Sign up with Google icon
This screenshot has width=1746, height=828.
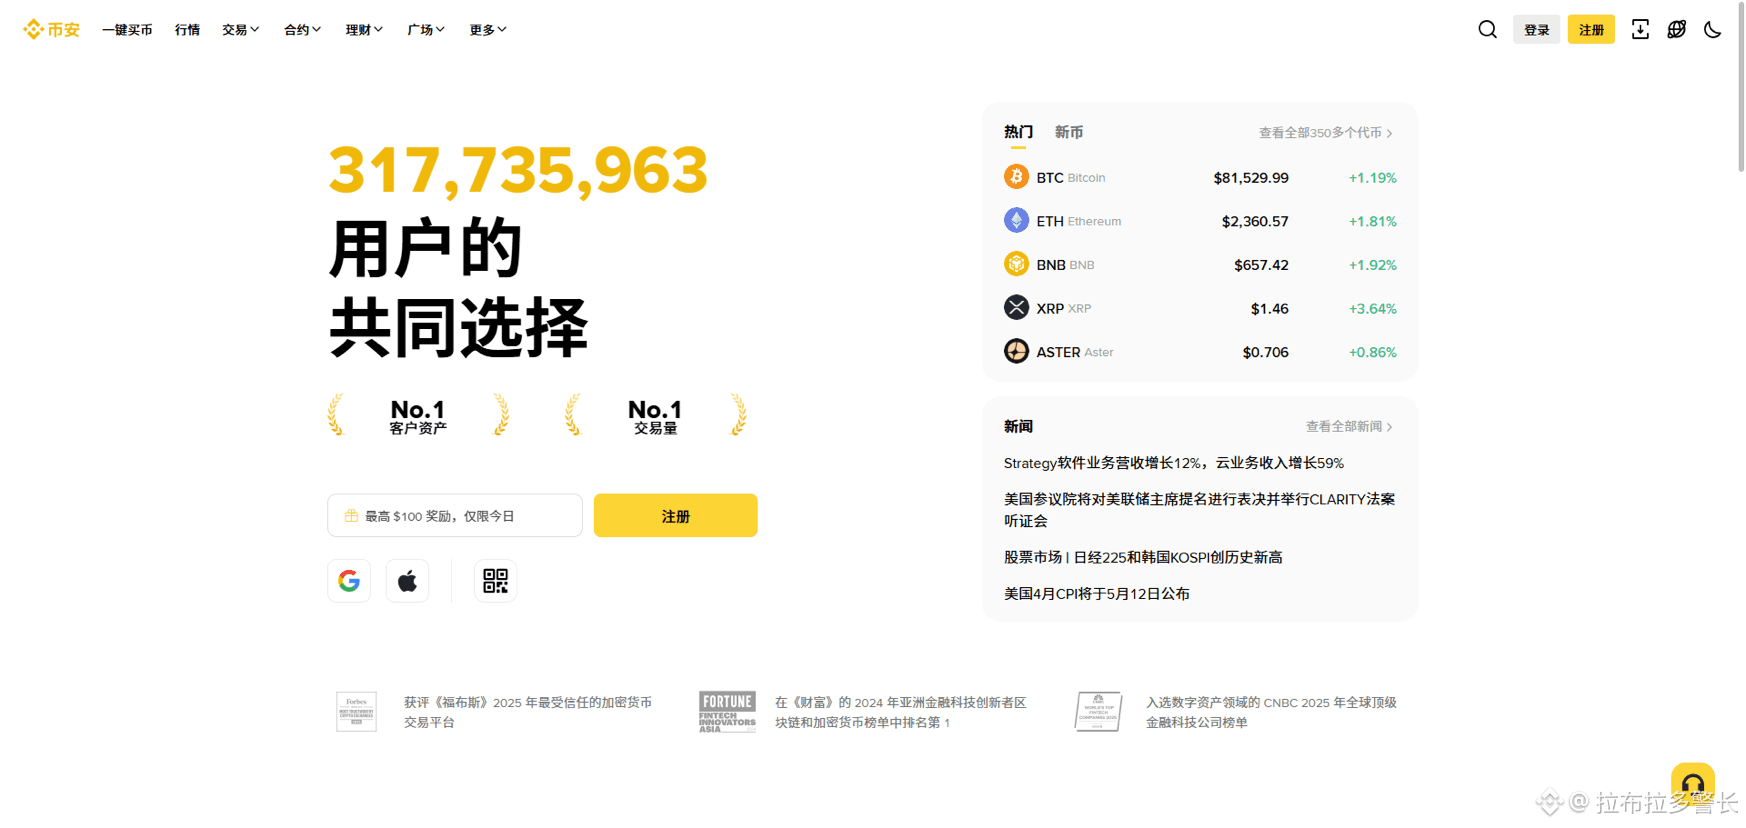coord(349,581)
